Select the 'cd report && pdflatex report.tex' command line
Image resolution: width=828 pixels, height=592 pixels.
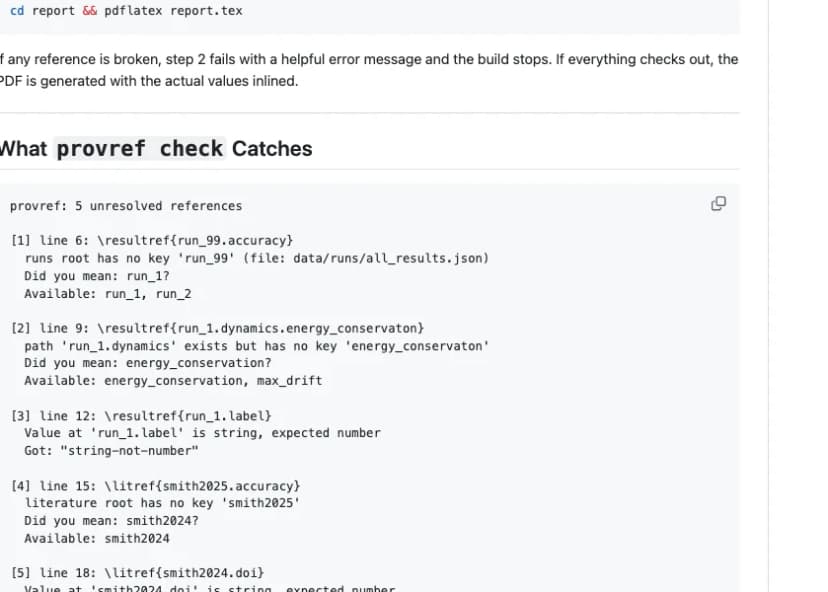pyautogui.click(x=126, y=11)
